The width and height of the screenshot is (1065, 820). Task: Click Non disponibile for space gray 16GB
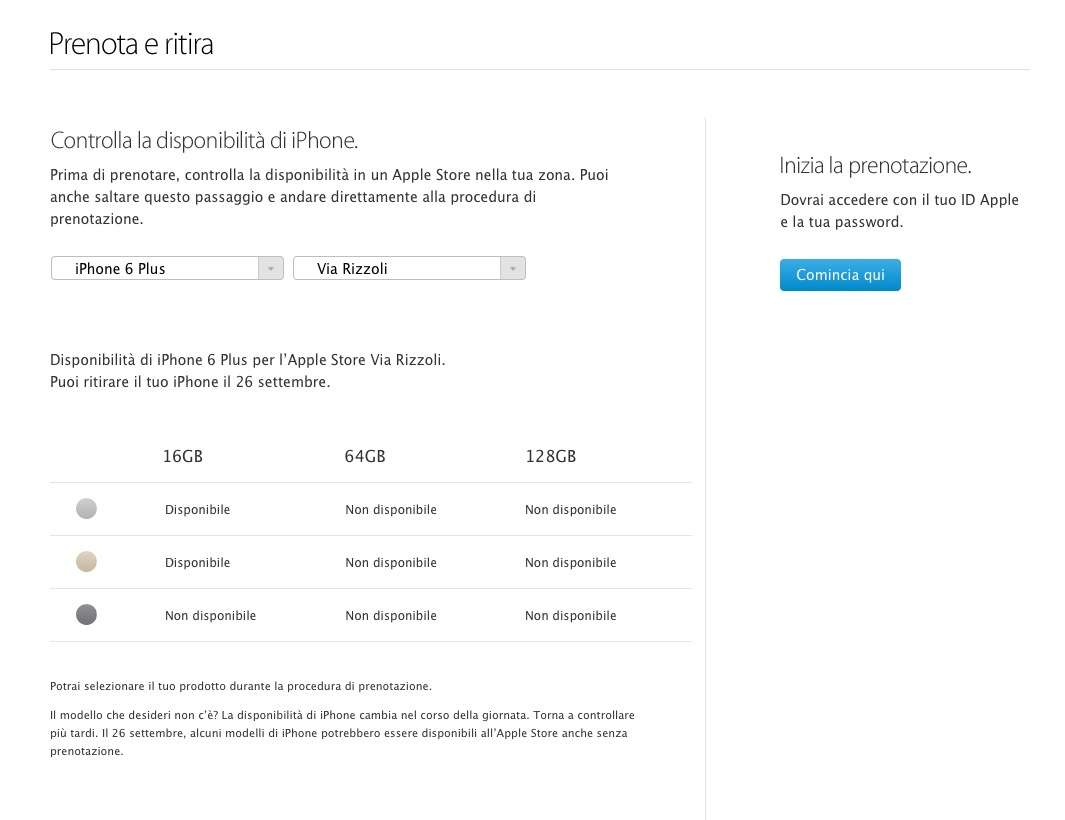tap(211, 616)
